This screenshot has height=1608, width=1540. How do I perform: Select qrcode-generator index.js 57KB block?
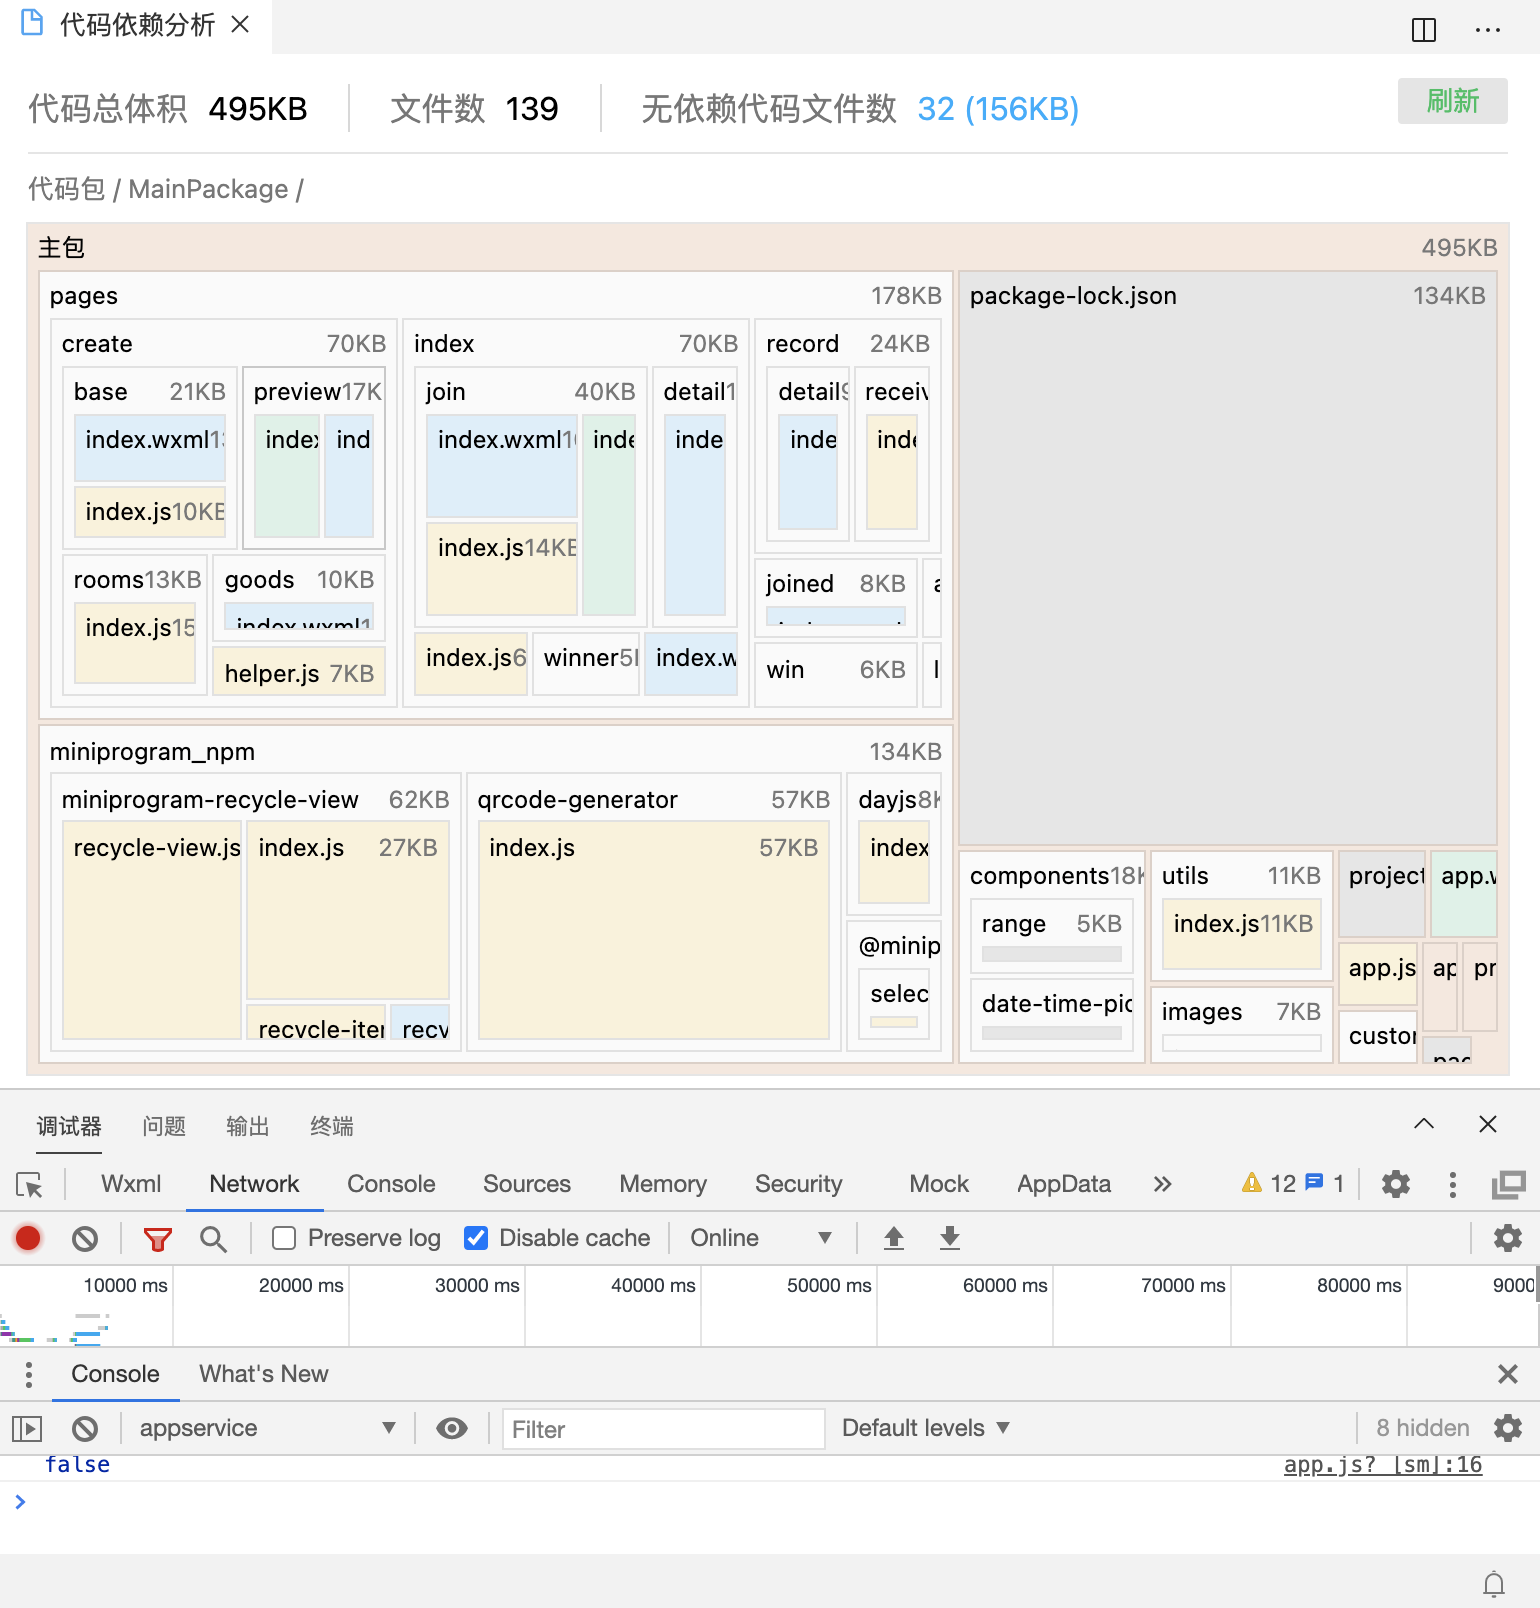653,930
